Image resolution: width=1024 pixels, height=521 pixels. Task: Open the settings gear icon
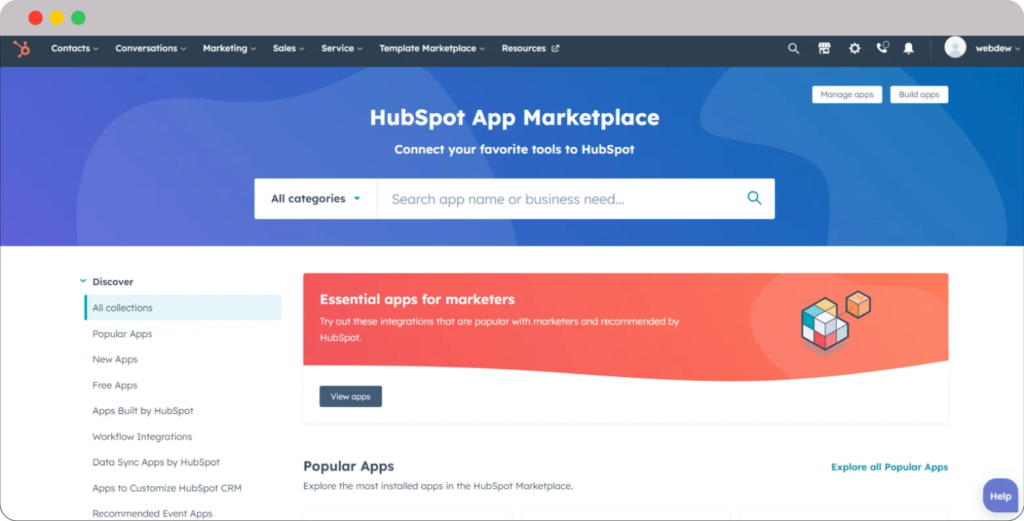click(854, 48)
